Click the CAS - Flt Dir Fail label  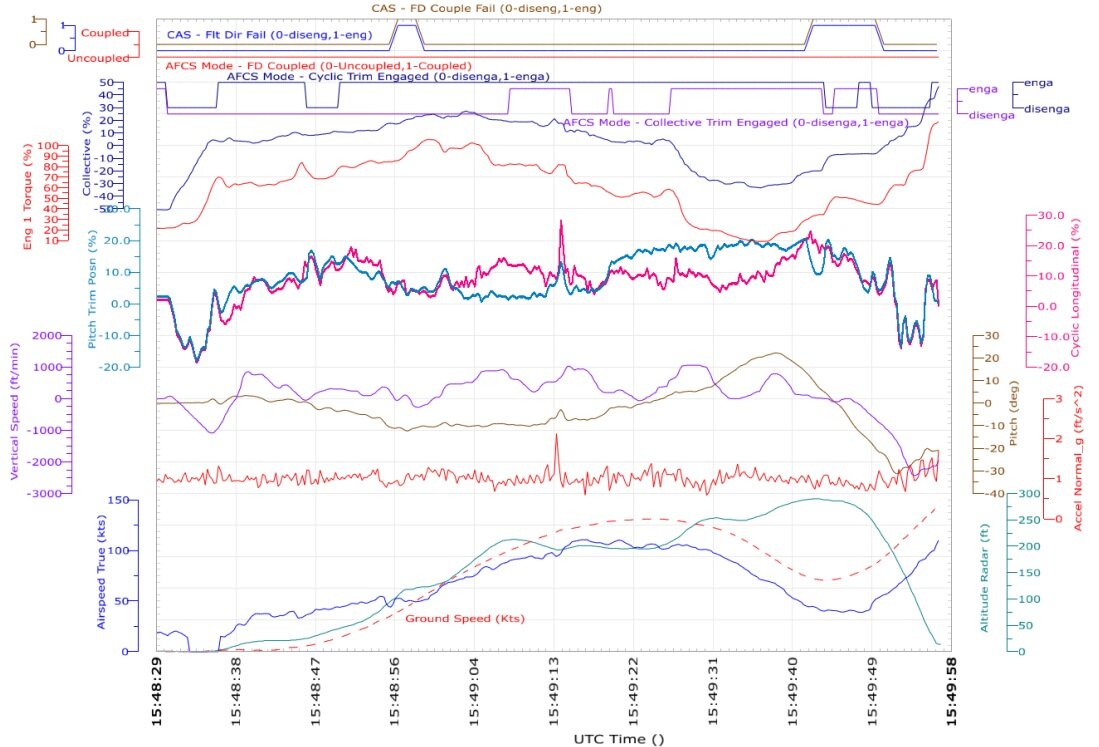pyautogui.click(x=269, y=34)
